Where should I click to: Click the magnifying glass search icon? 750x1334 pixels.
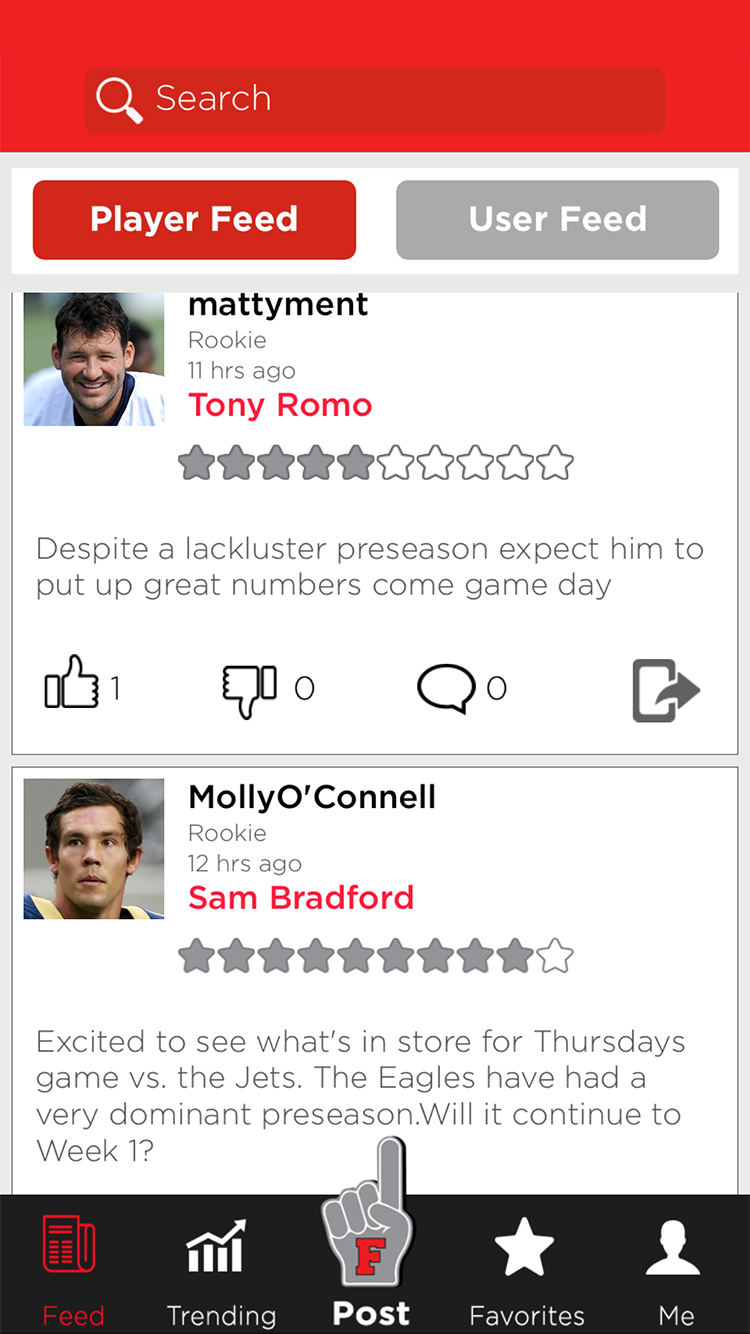point(119,100)
